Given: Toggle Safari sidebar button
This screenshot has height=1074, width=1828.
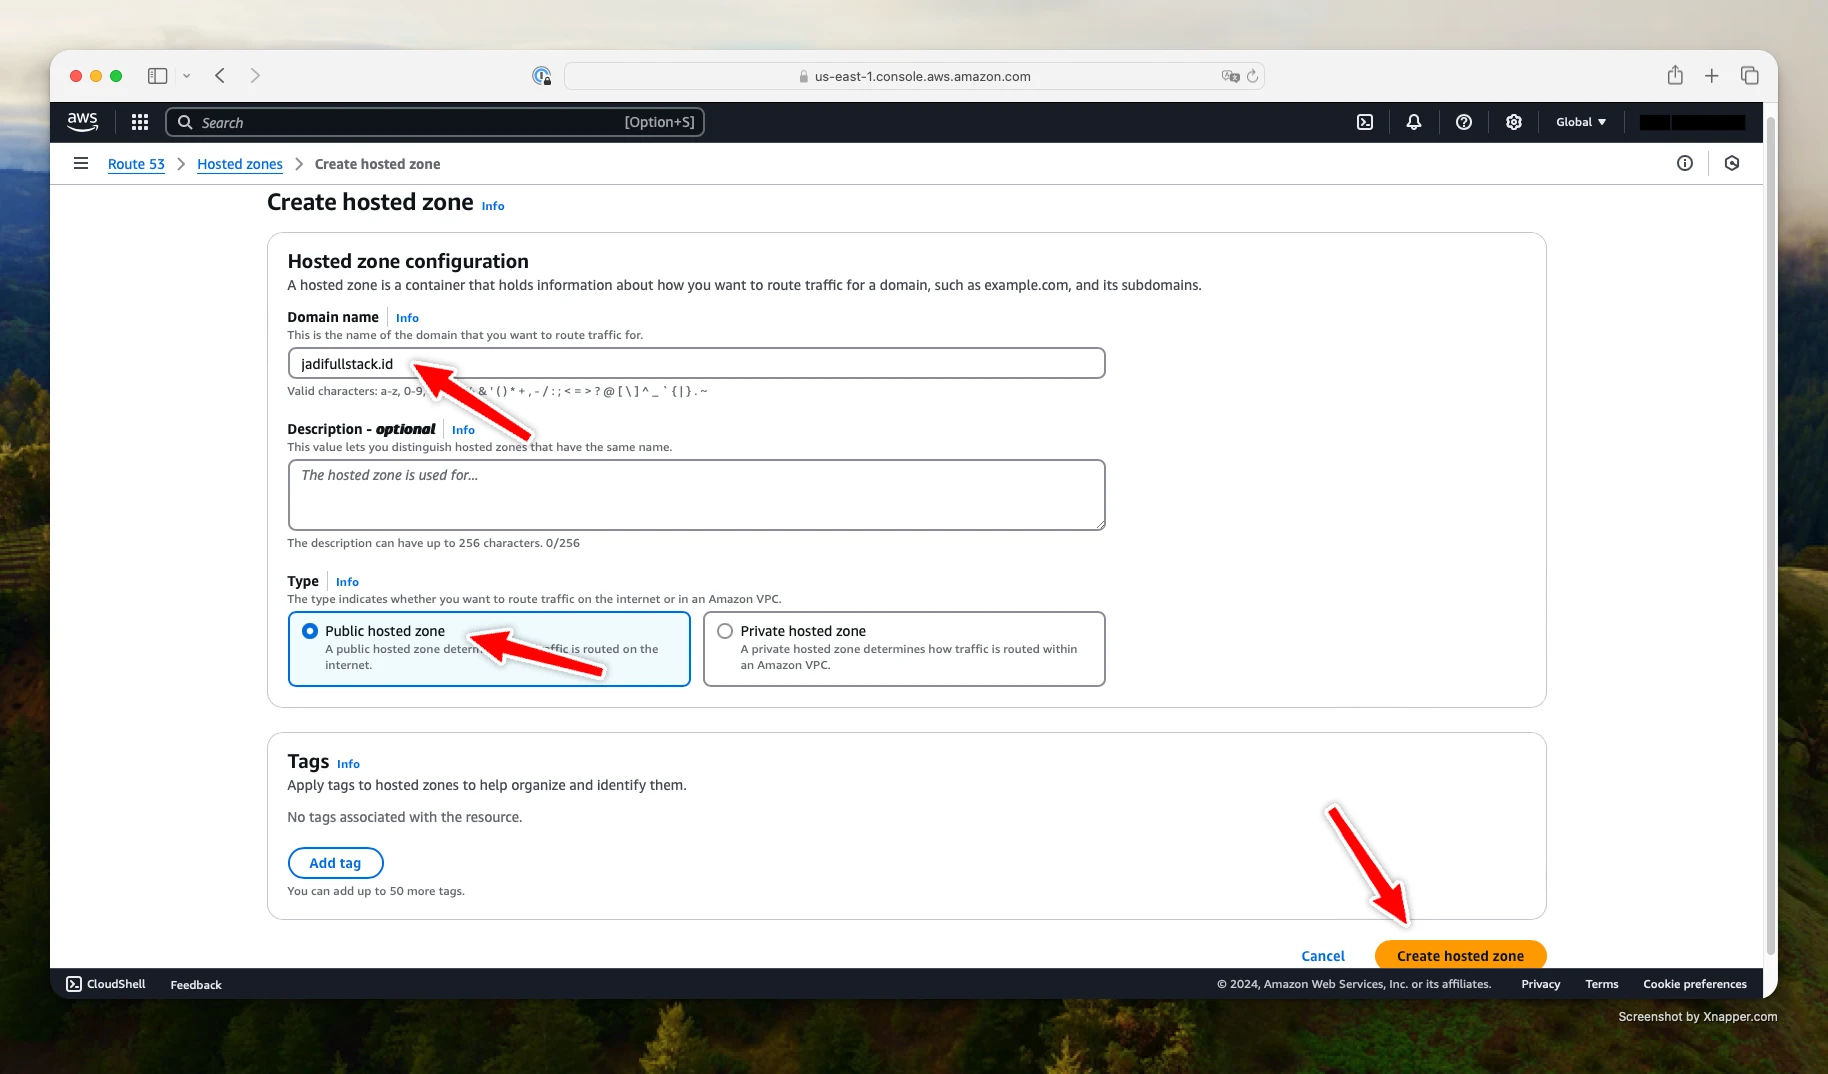Looking at the screenshot, I should [x=157, y=76].
